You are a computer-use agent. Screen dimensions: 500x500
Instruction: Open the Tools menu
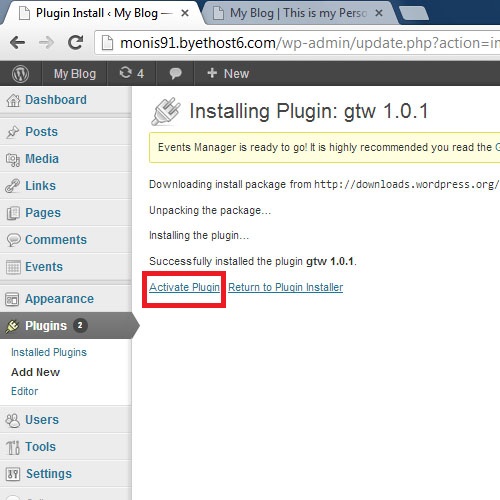tap(40, 447)
